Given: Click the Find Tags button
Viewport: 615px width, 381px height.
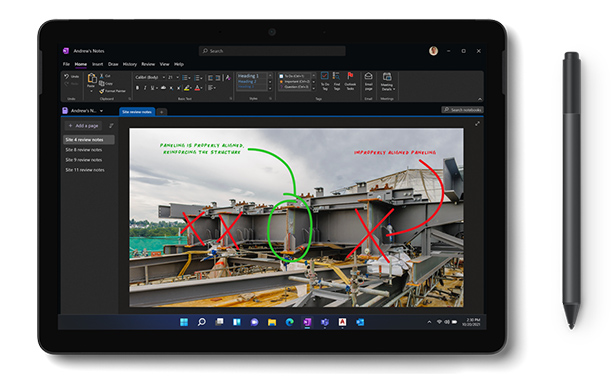Looking at the screenshot, I should (337, 81).
